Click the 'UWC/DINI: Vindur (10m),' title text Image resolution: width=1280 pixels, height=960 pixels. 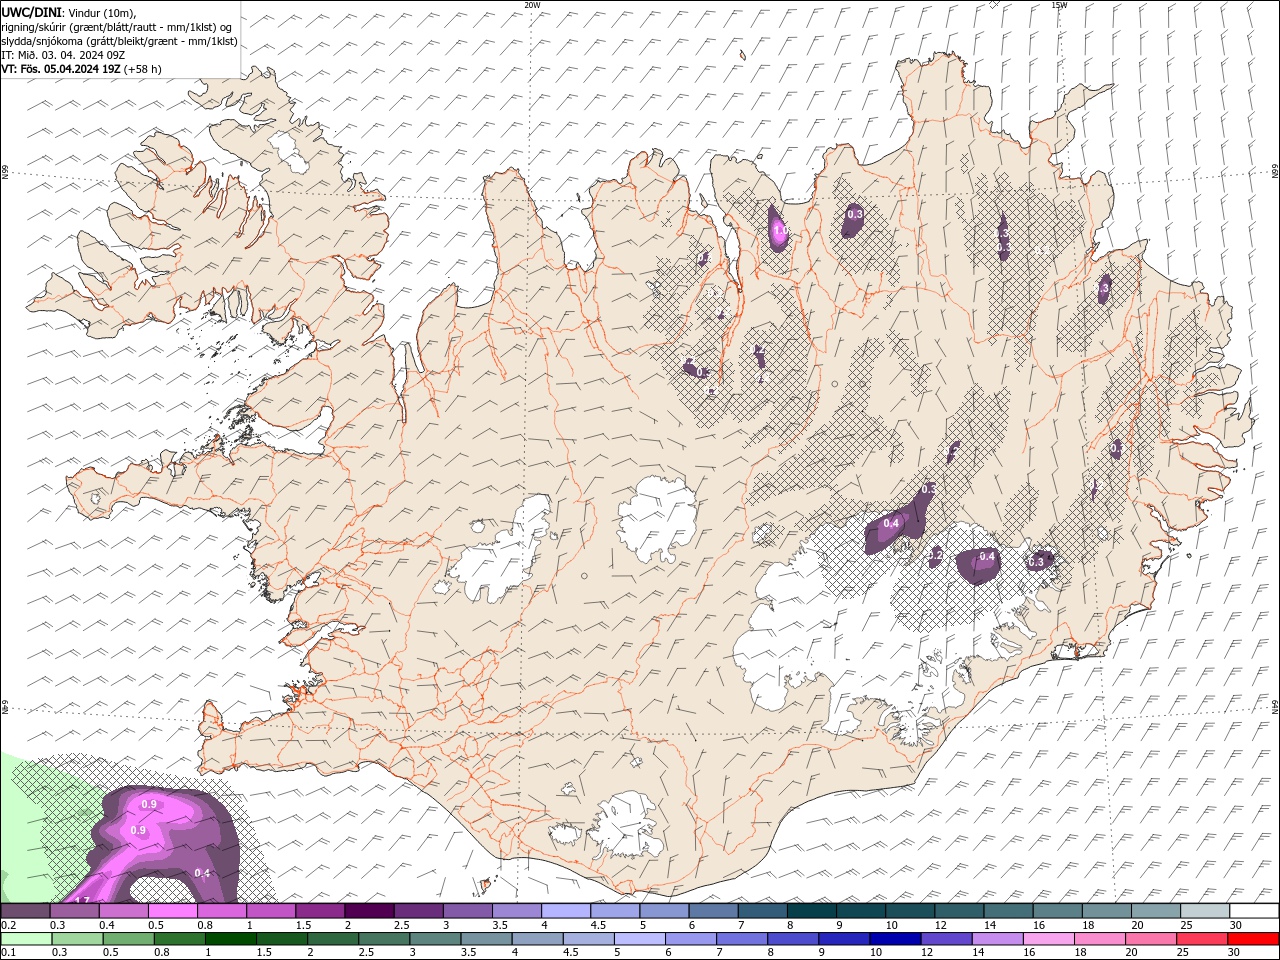pyautogui.click(x=68, y=12)
